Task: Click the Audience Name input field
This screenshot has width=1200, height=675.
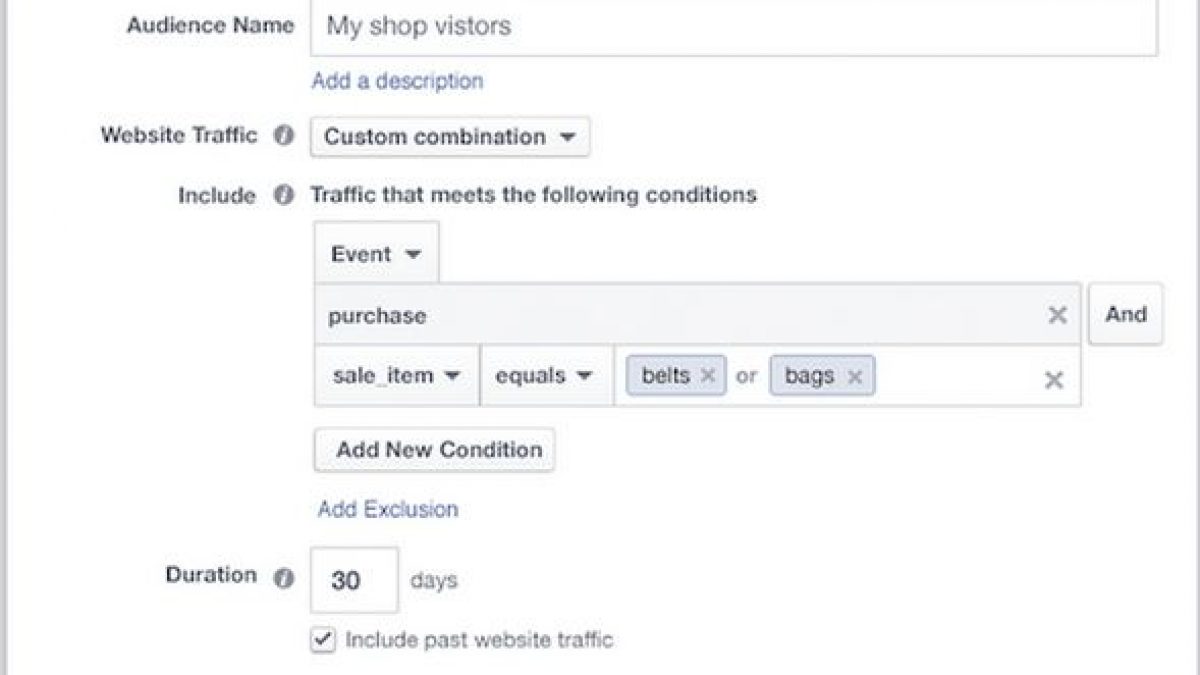Action: pyautogui.click(x=734, y=27)
